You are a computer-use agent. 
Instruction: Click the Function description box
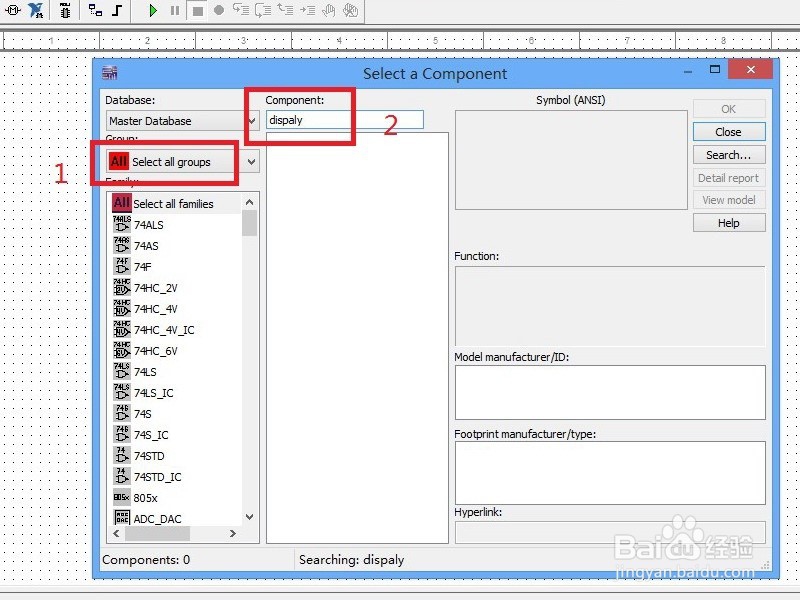pos(610,306)
